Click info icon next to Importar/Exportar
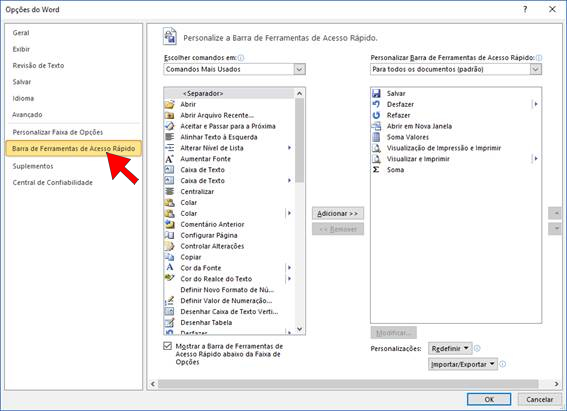 tap(502, 364)
